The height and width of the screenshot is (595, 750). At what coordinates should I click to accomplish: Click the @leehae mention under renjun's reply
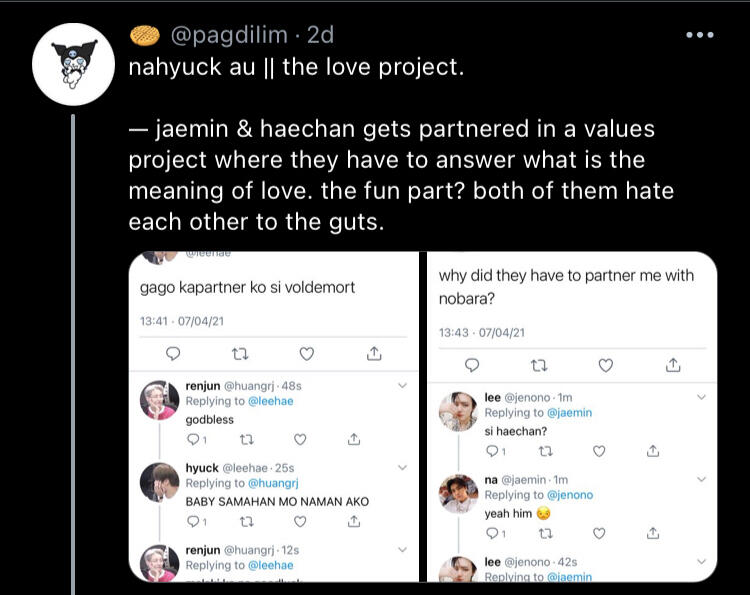tap(269, 401)
